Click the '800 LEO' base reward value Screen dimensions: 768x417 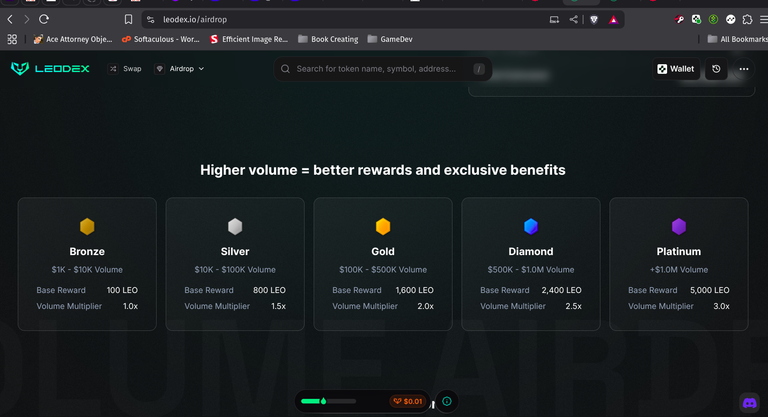tap(269, 290)
